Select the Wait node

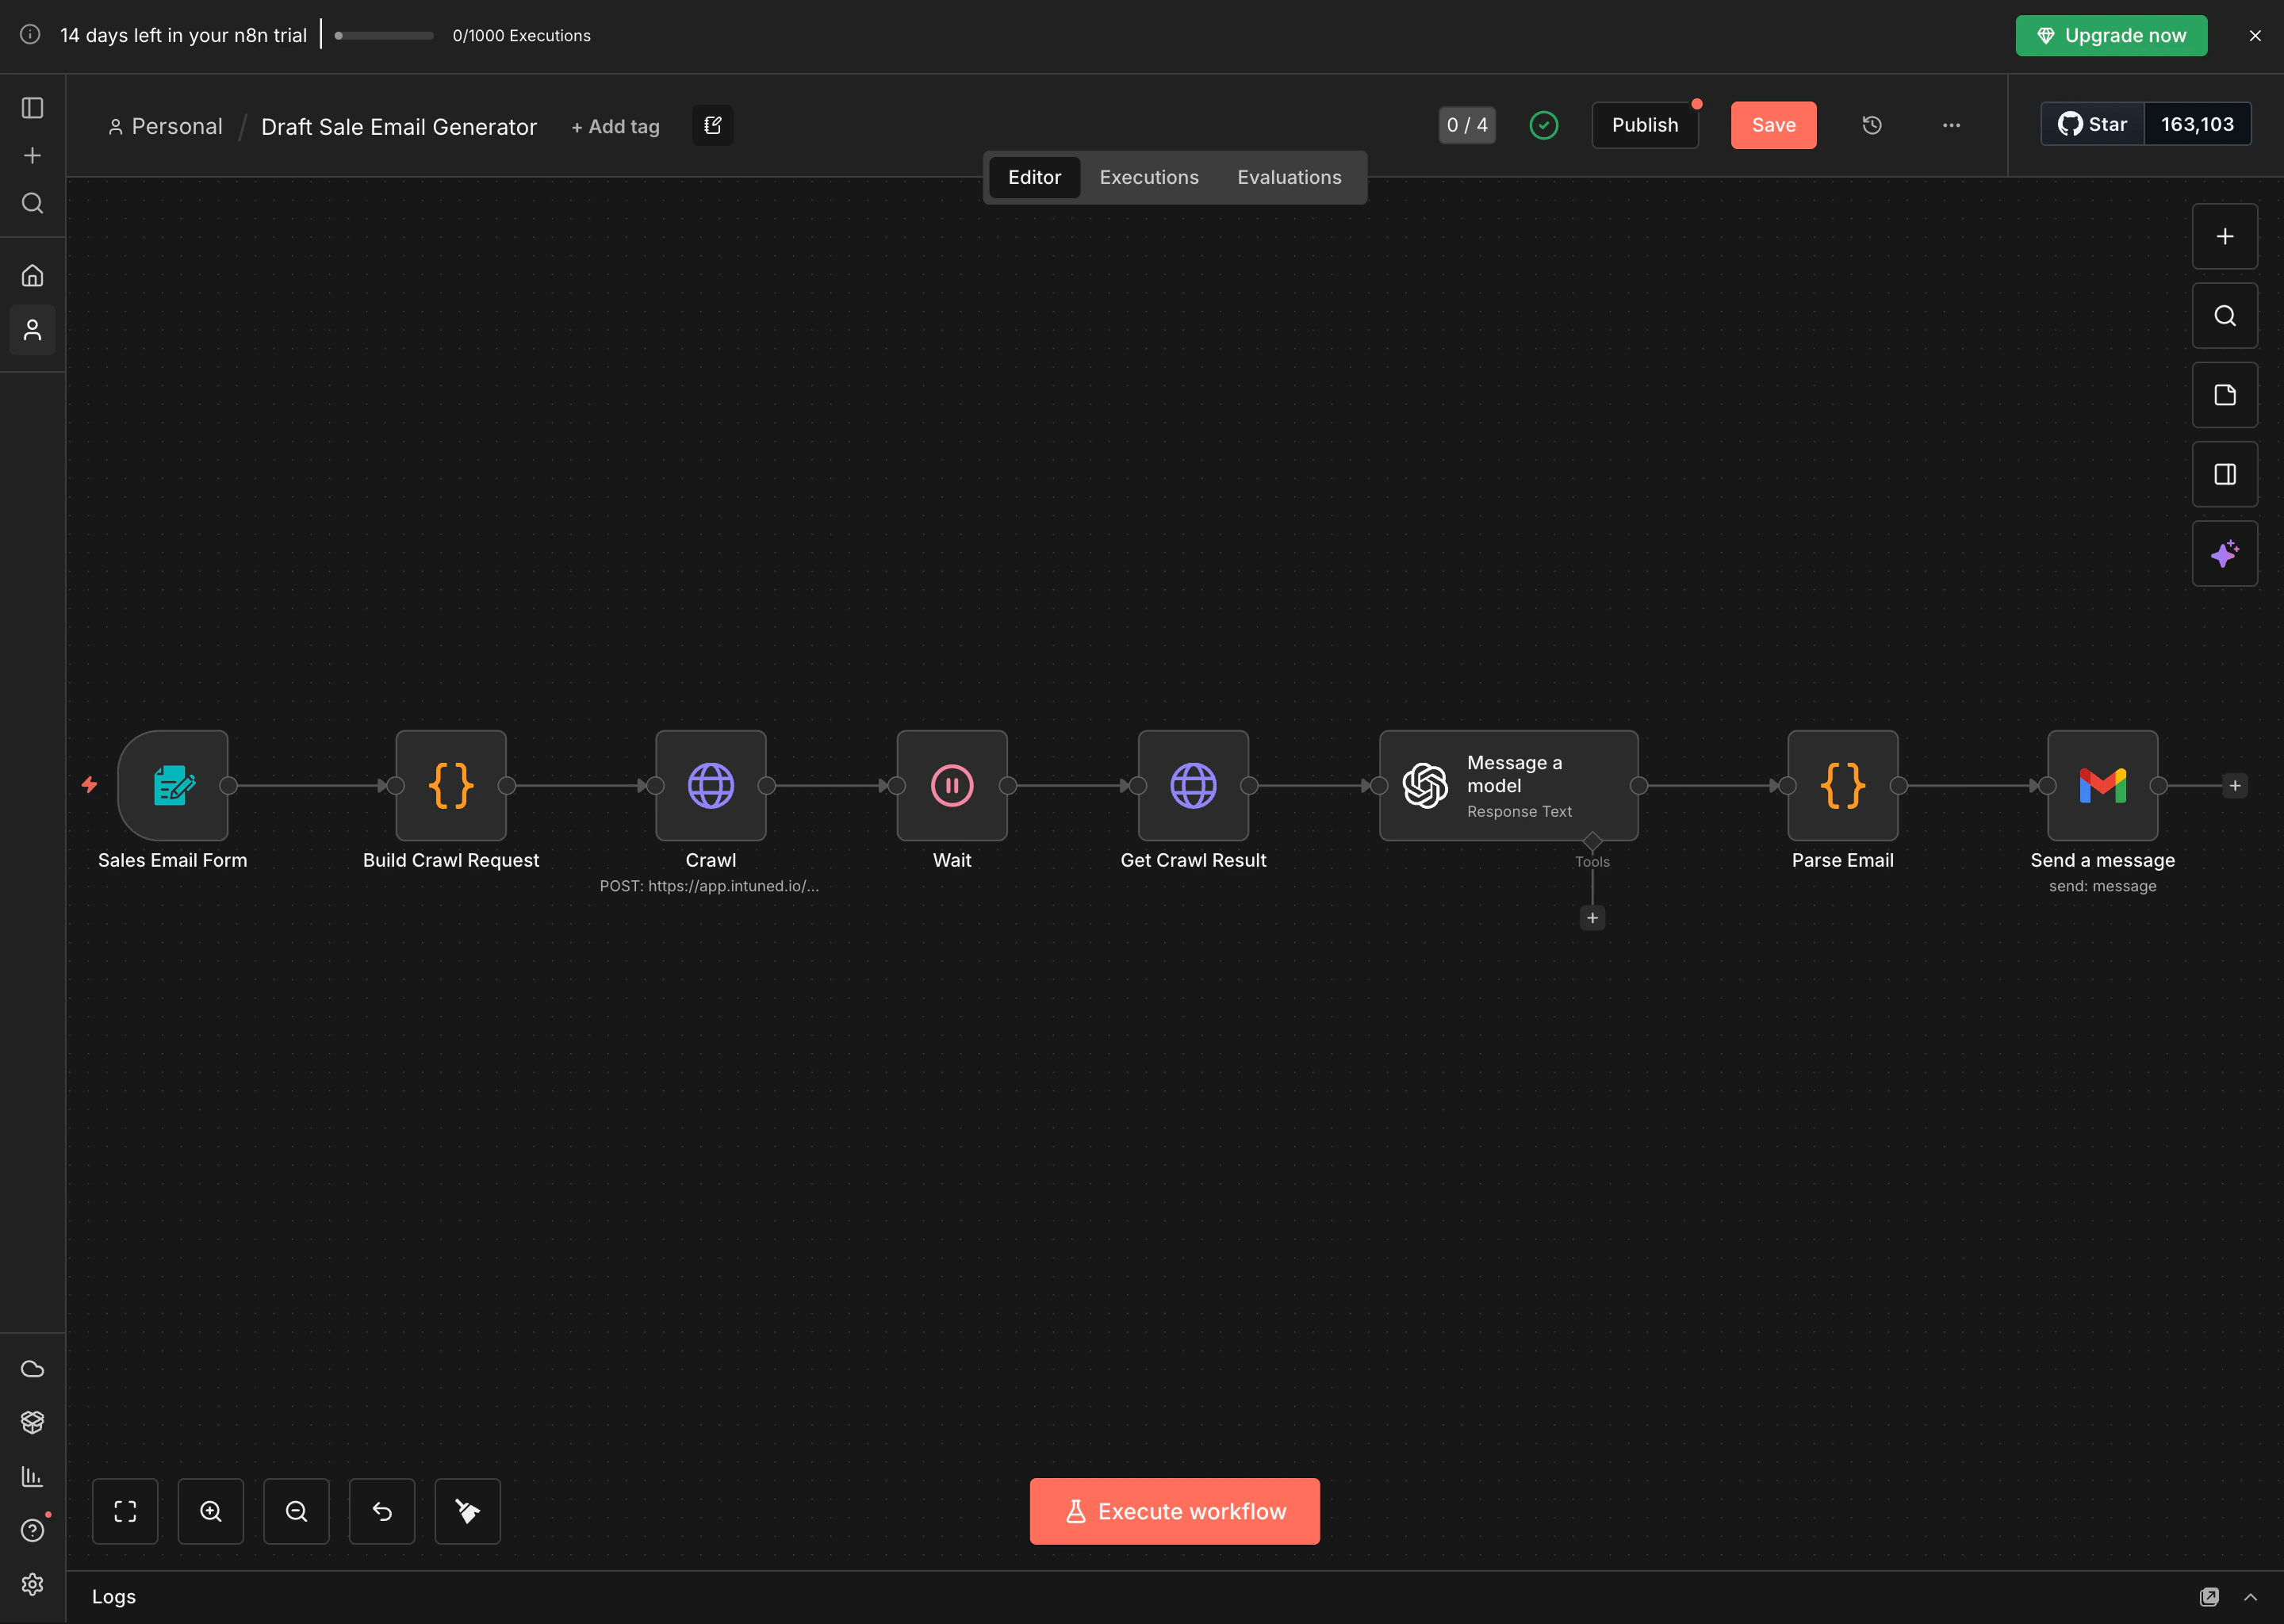coord(952,785)
